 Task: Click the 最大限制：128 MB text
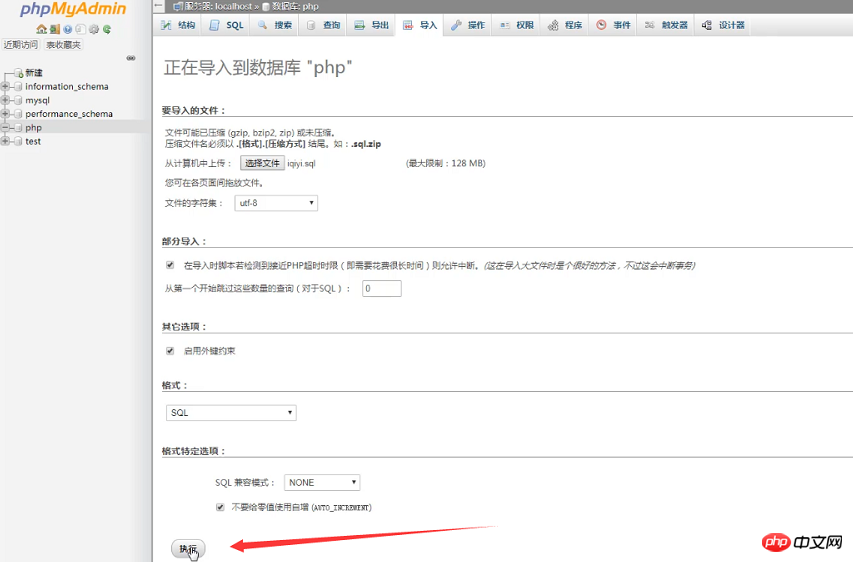[x=446, y=163]
